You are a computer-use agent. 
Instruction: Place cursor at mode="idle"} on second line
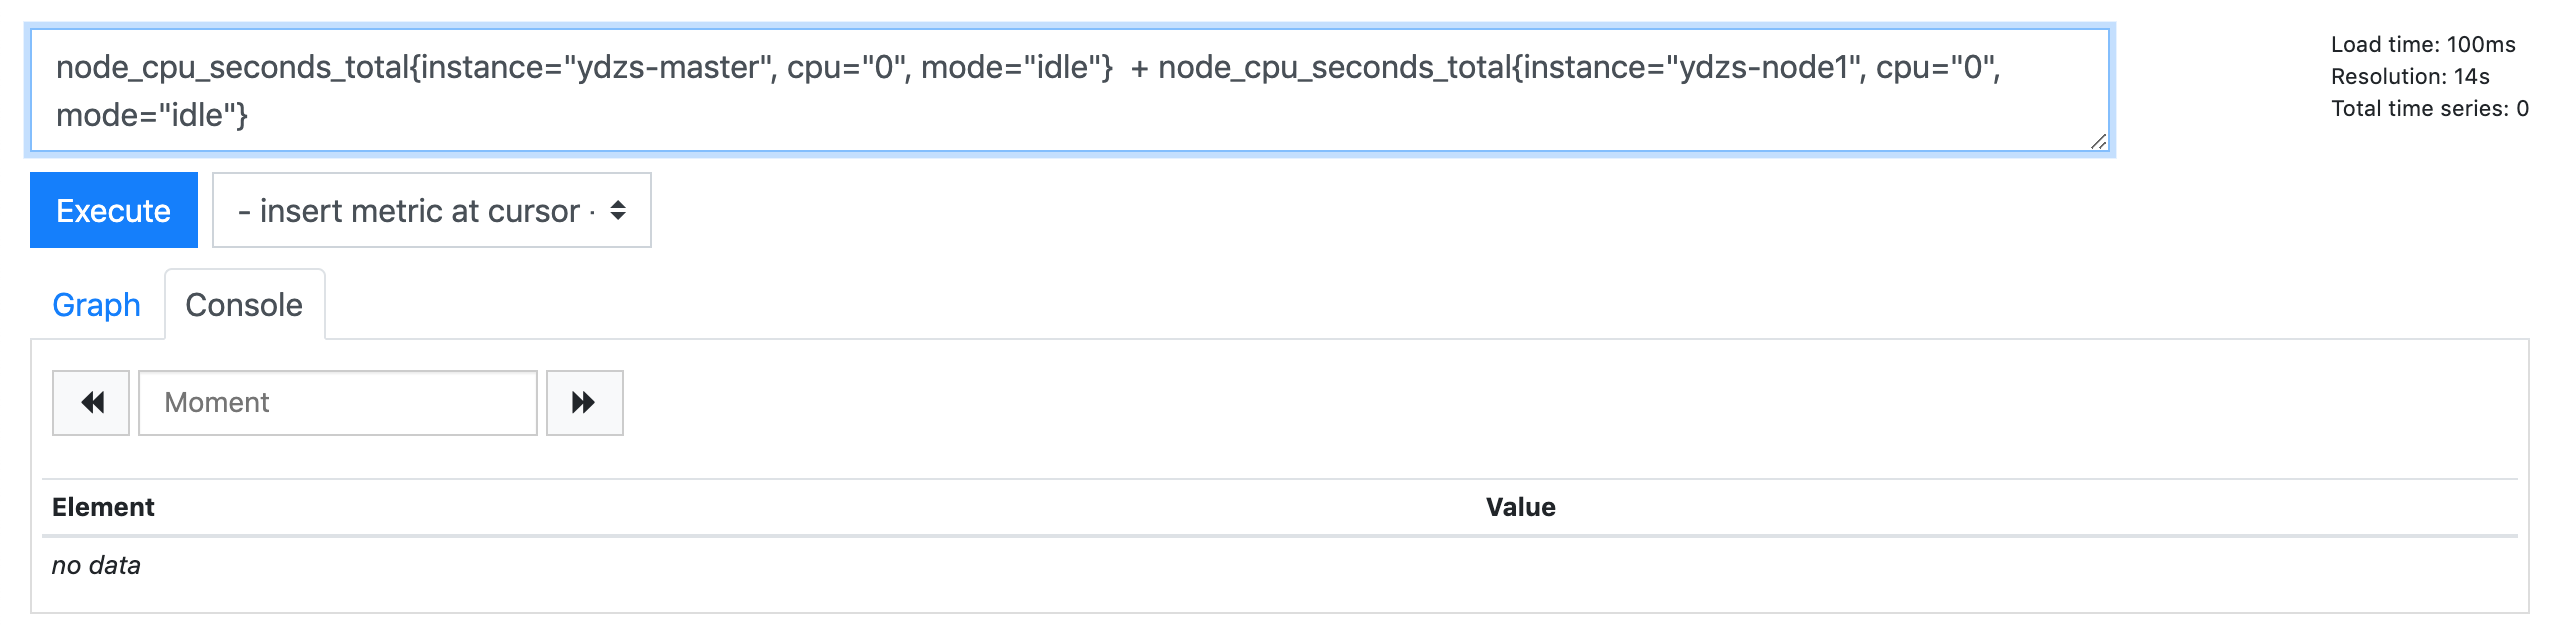pos(152,115)
